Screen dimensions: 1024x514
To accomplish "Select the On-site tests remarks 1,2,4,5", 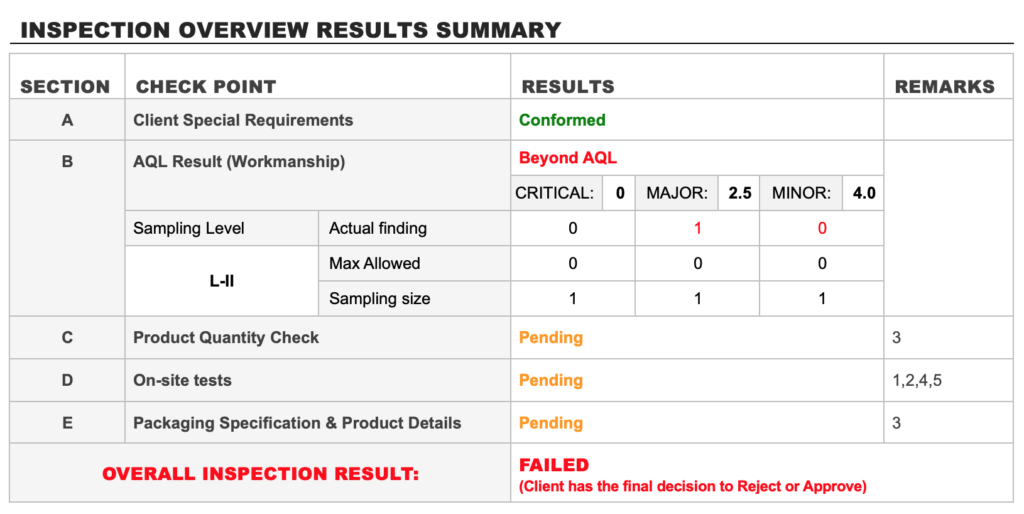I will (x=919, y=380).
